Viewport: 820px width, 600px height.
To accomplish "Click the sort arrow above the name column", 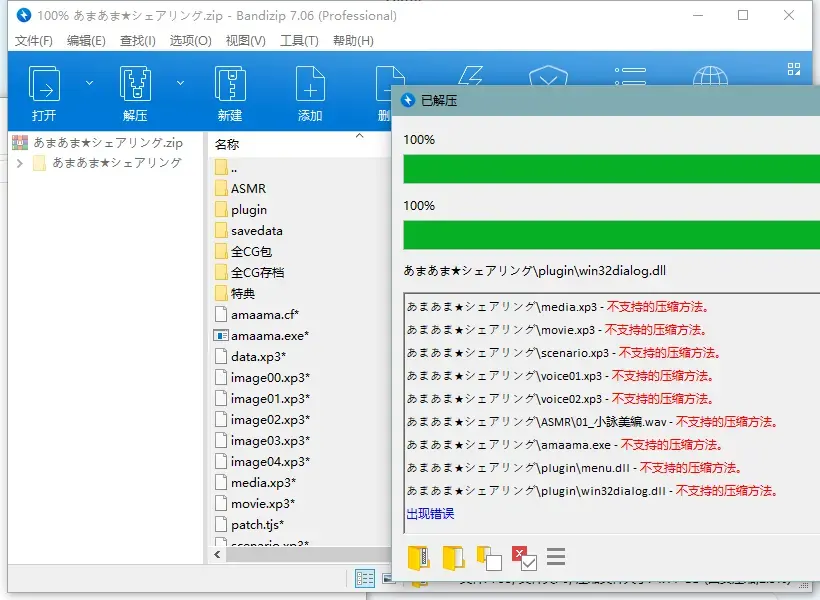I will click(359, 135).
